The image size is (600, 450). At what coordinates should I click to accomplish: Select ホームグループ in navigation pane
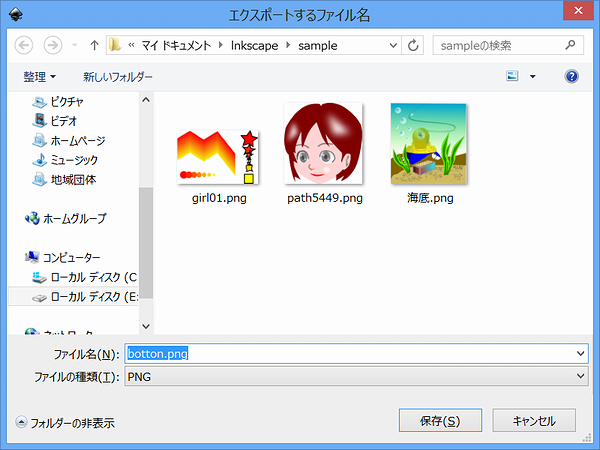(73, 218)
